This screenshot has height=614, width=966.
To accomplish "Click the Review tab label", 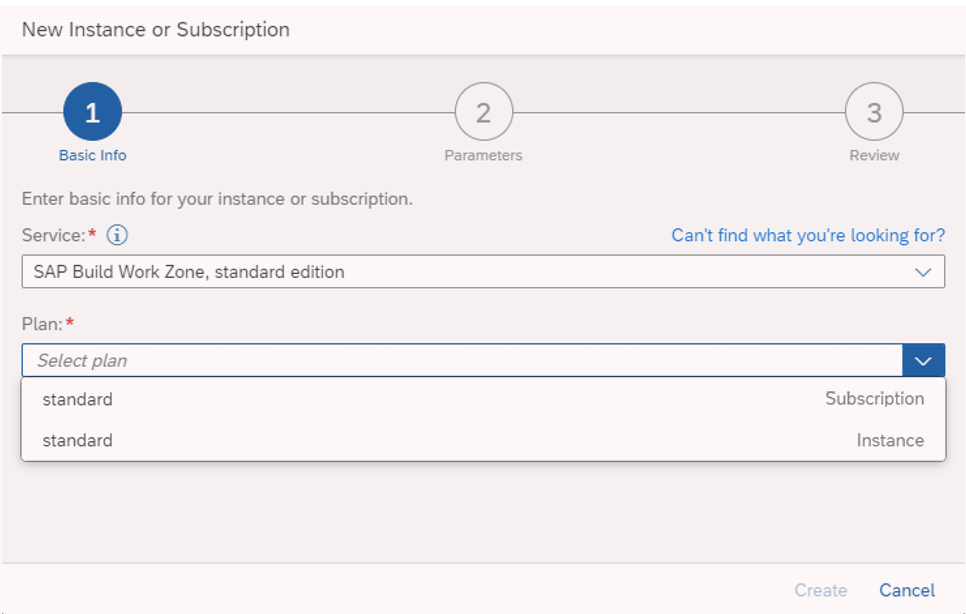I will click(874, 155).
